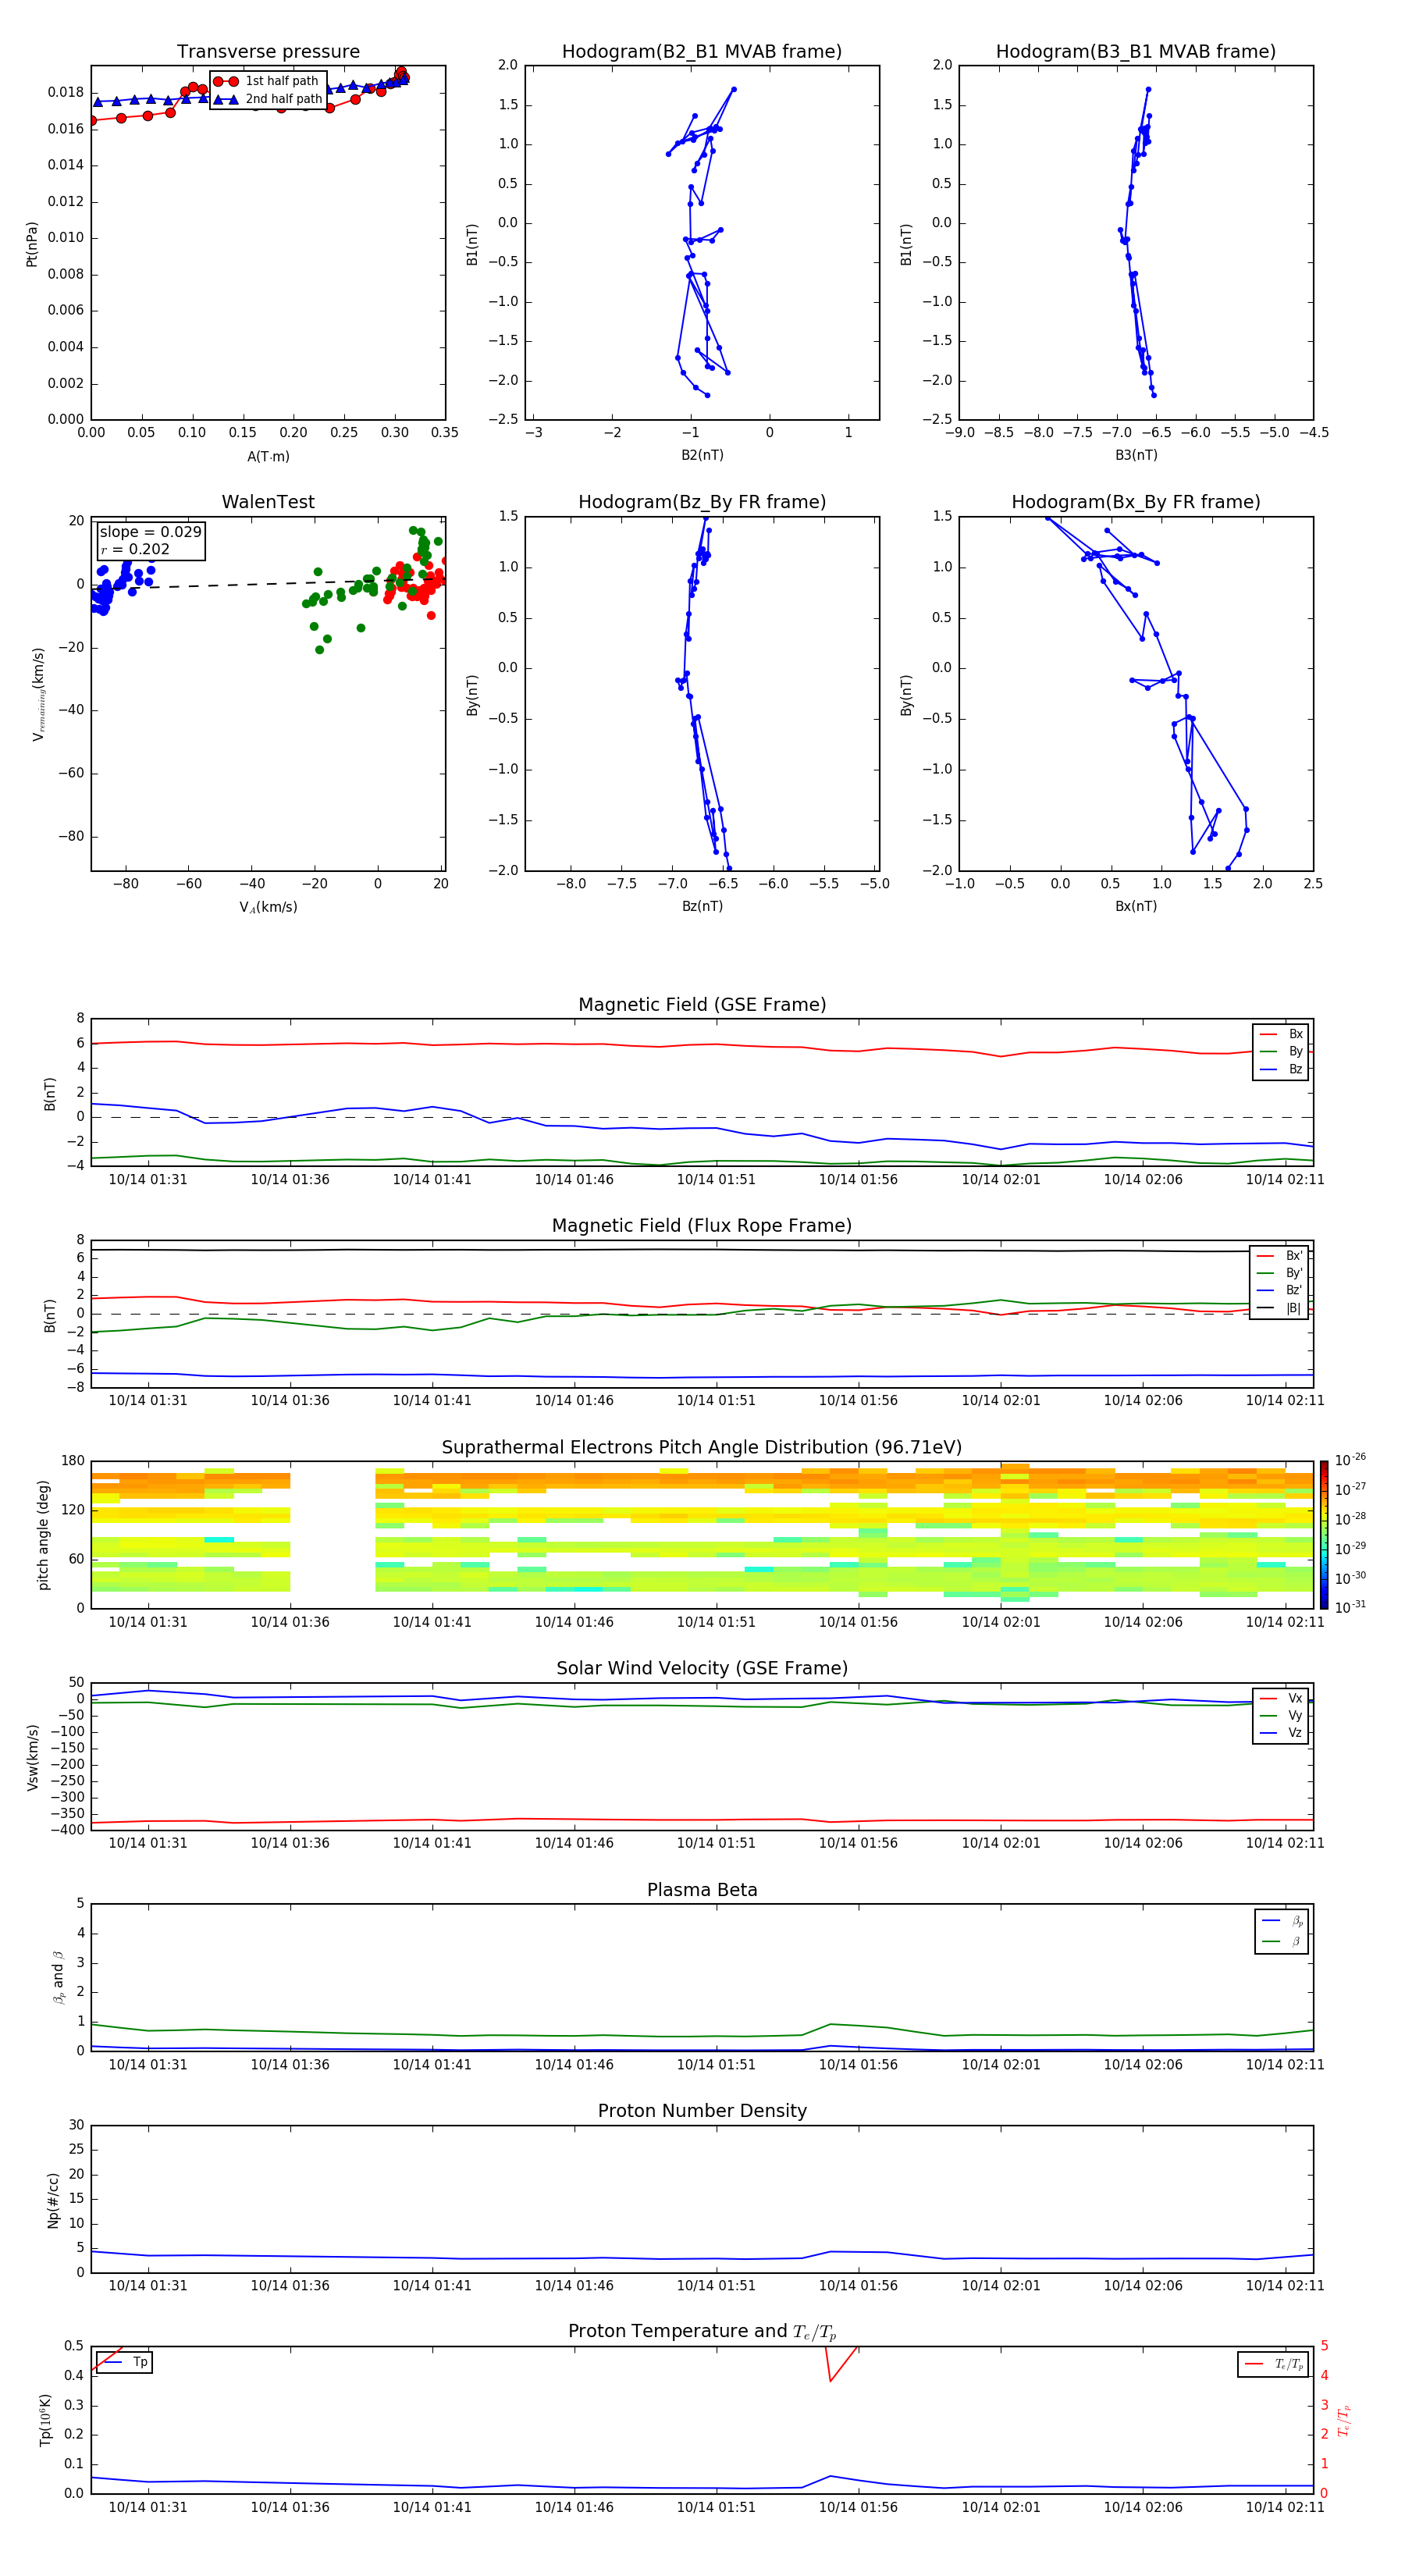Click the 10^-31 colorbar tick label

1350,1607
